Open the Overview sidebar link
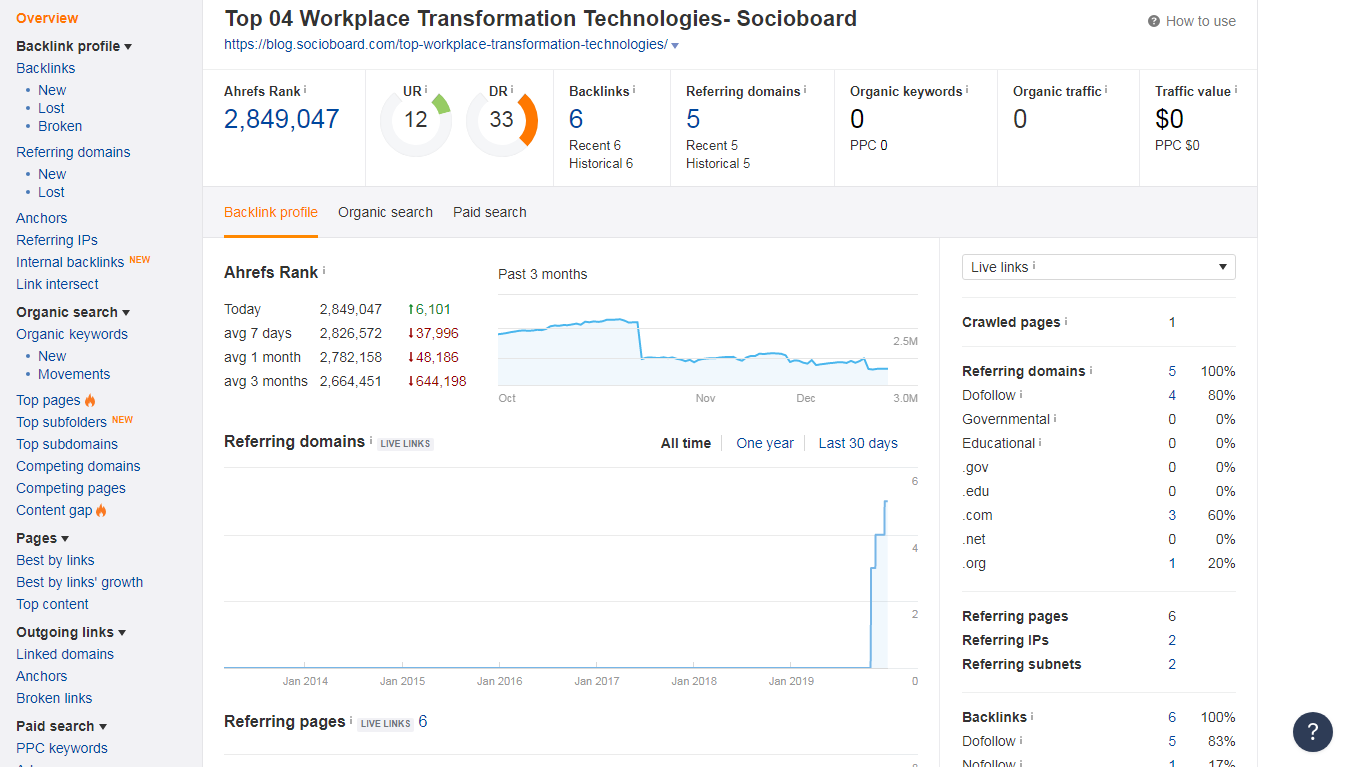The image size is (1349, 767). point(47,18)
